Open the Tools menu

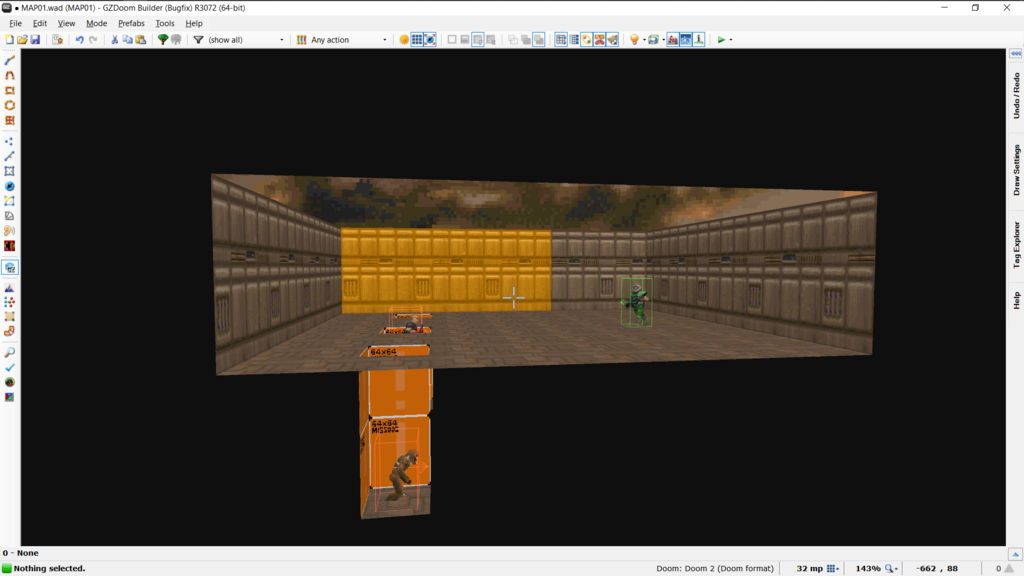click(165, 23)
